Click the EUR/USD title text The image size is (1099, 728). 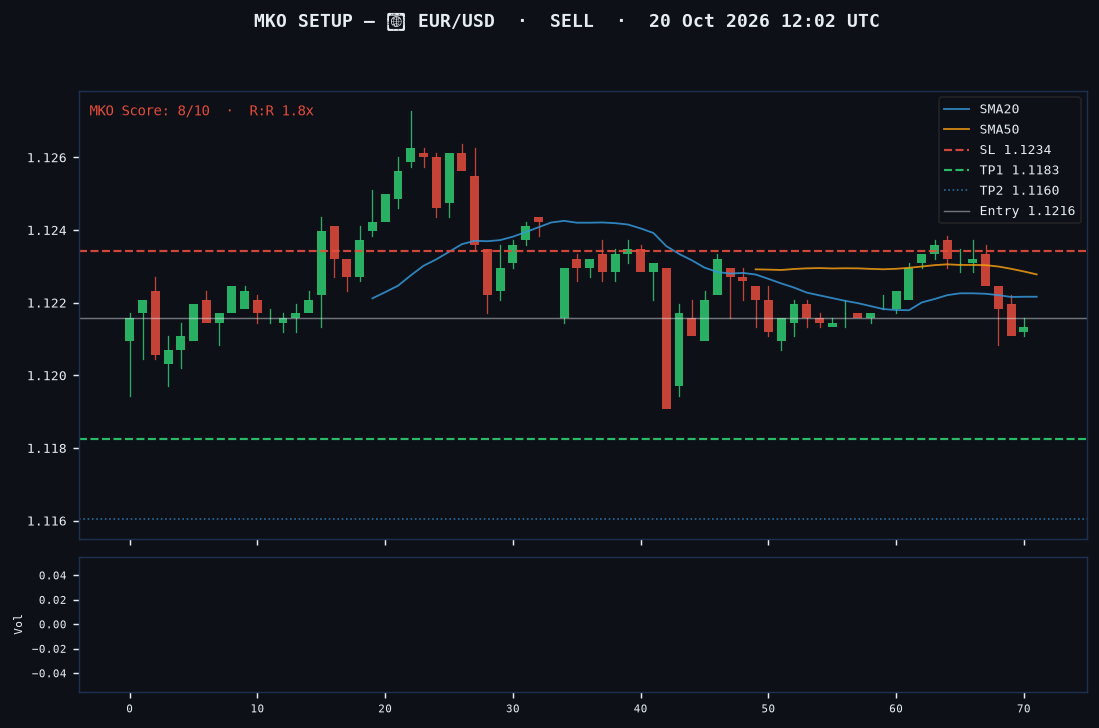click(x=456, y=21)
